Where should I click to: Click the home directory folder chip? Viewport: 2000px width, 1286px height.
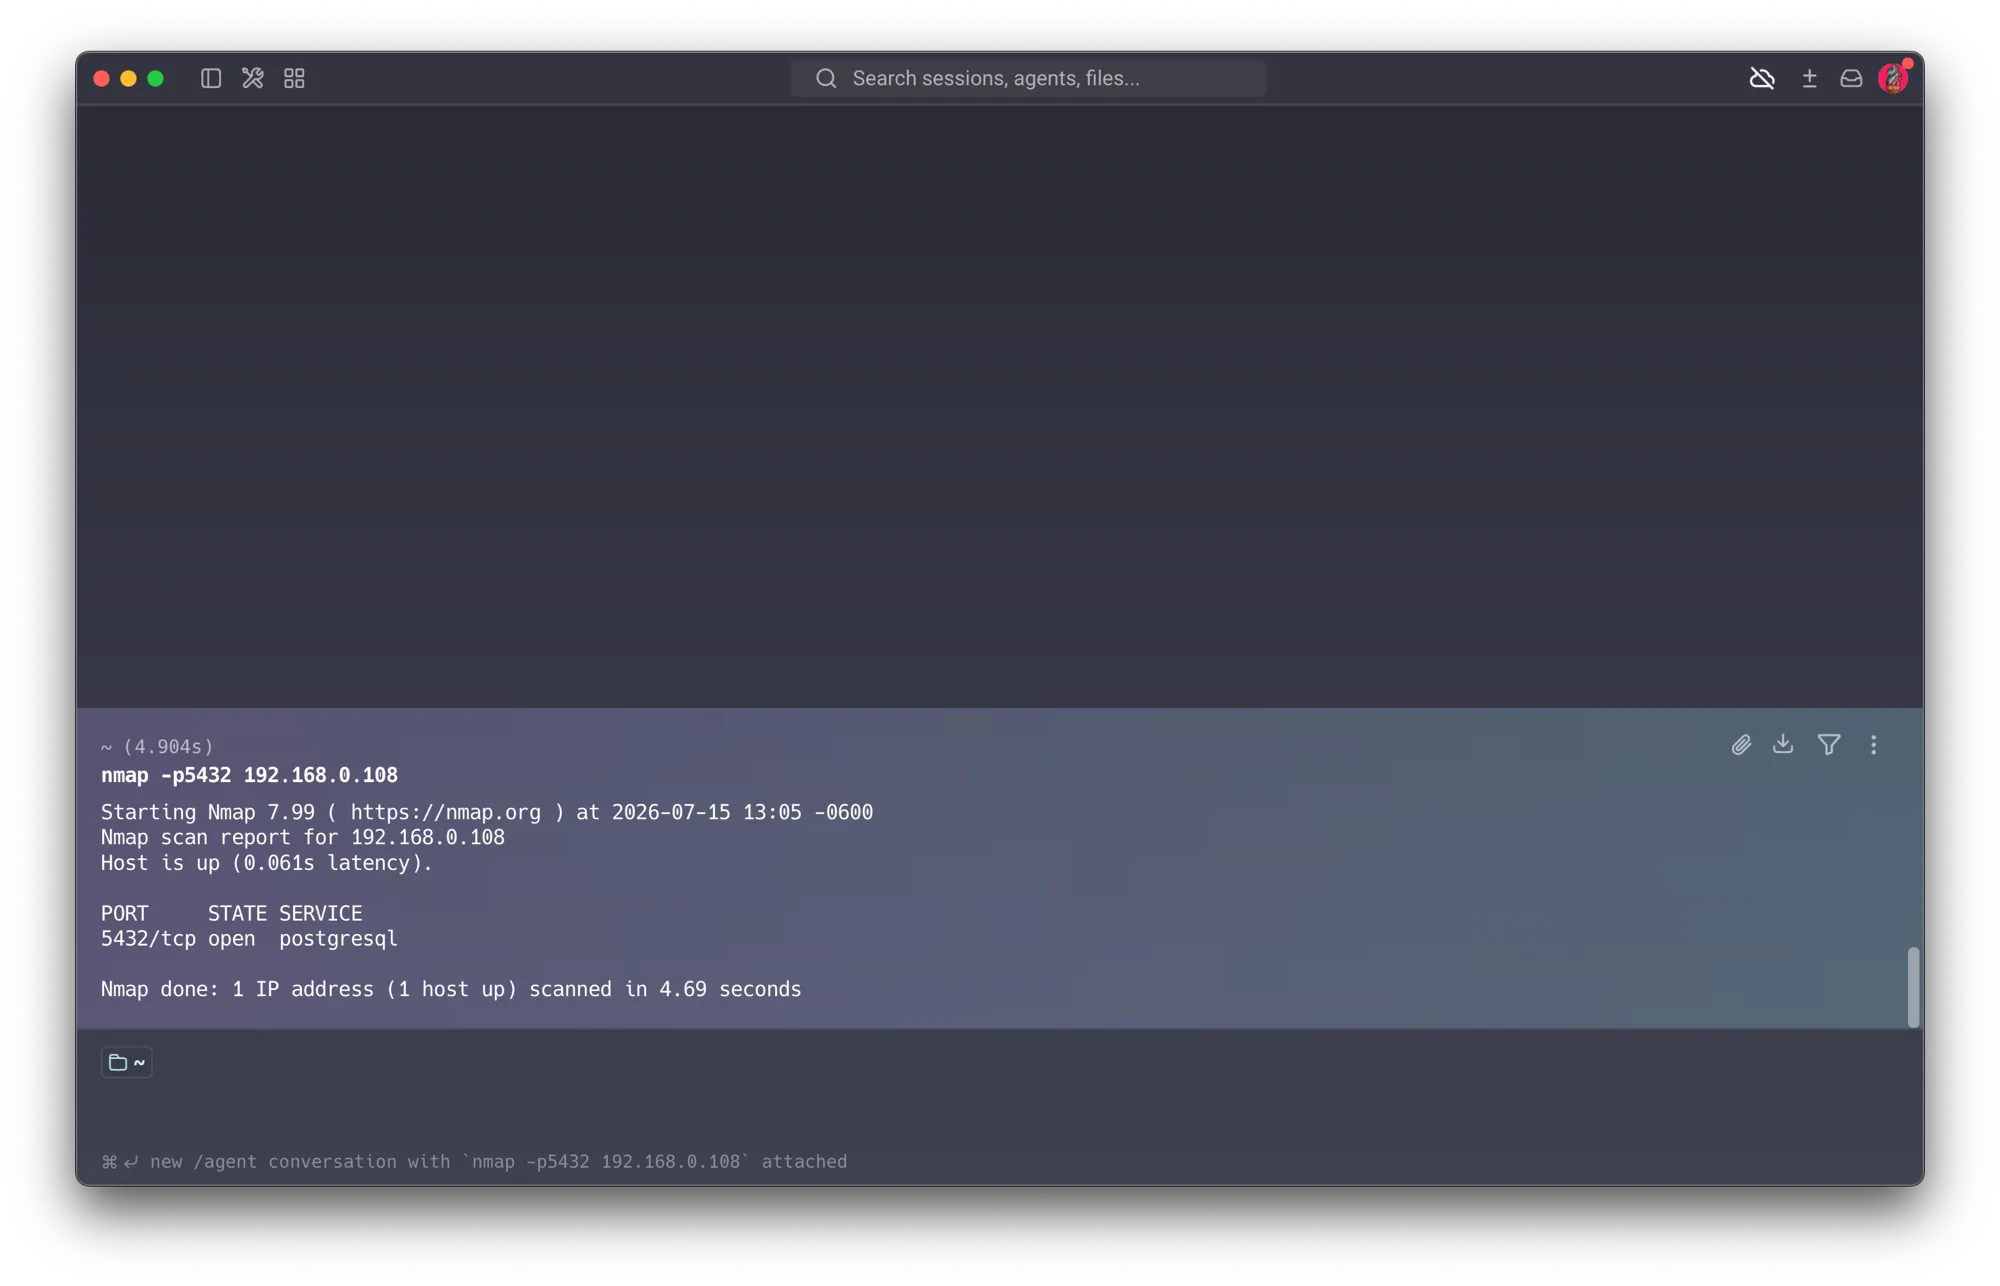point(127,1062)
